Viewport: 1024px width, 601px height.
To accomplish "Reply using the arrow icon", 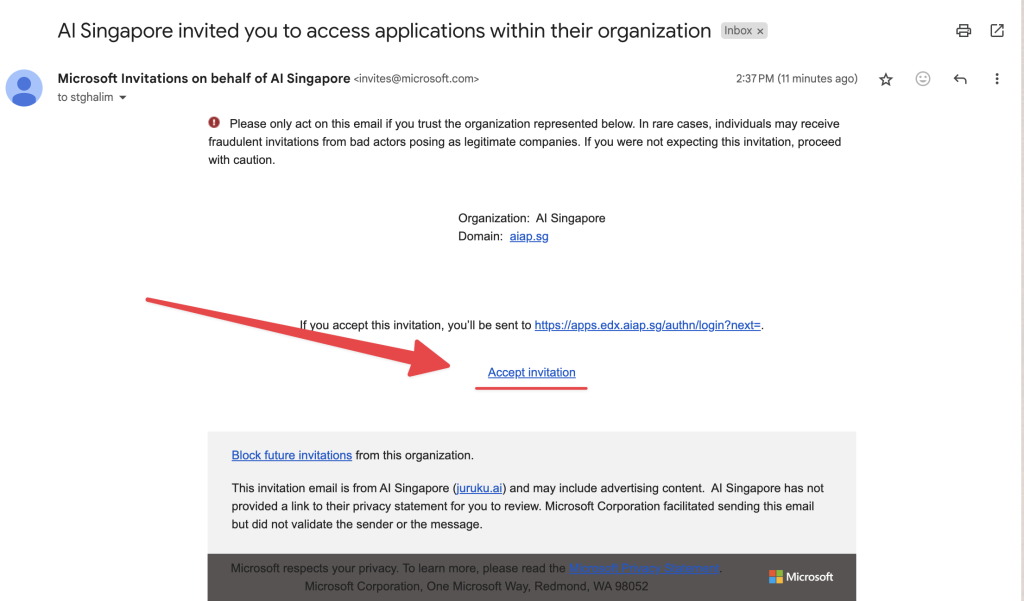I will pyautogui.click(x=959, y=79).
